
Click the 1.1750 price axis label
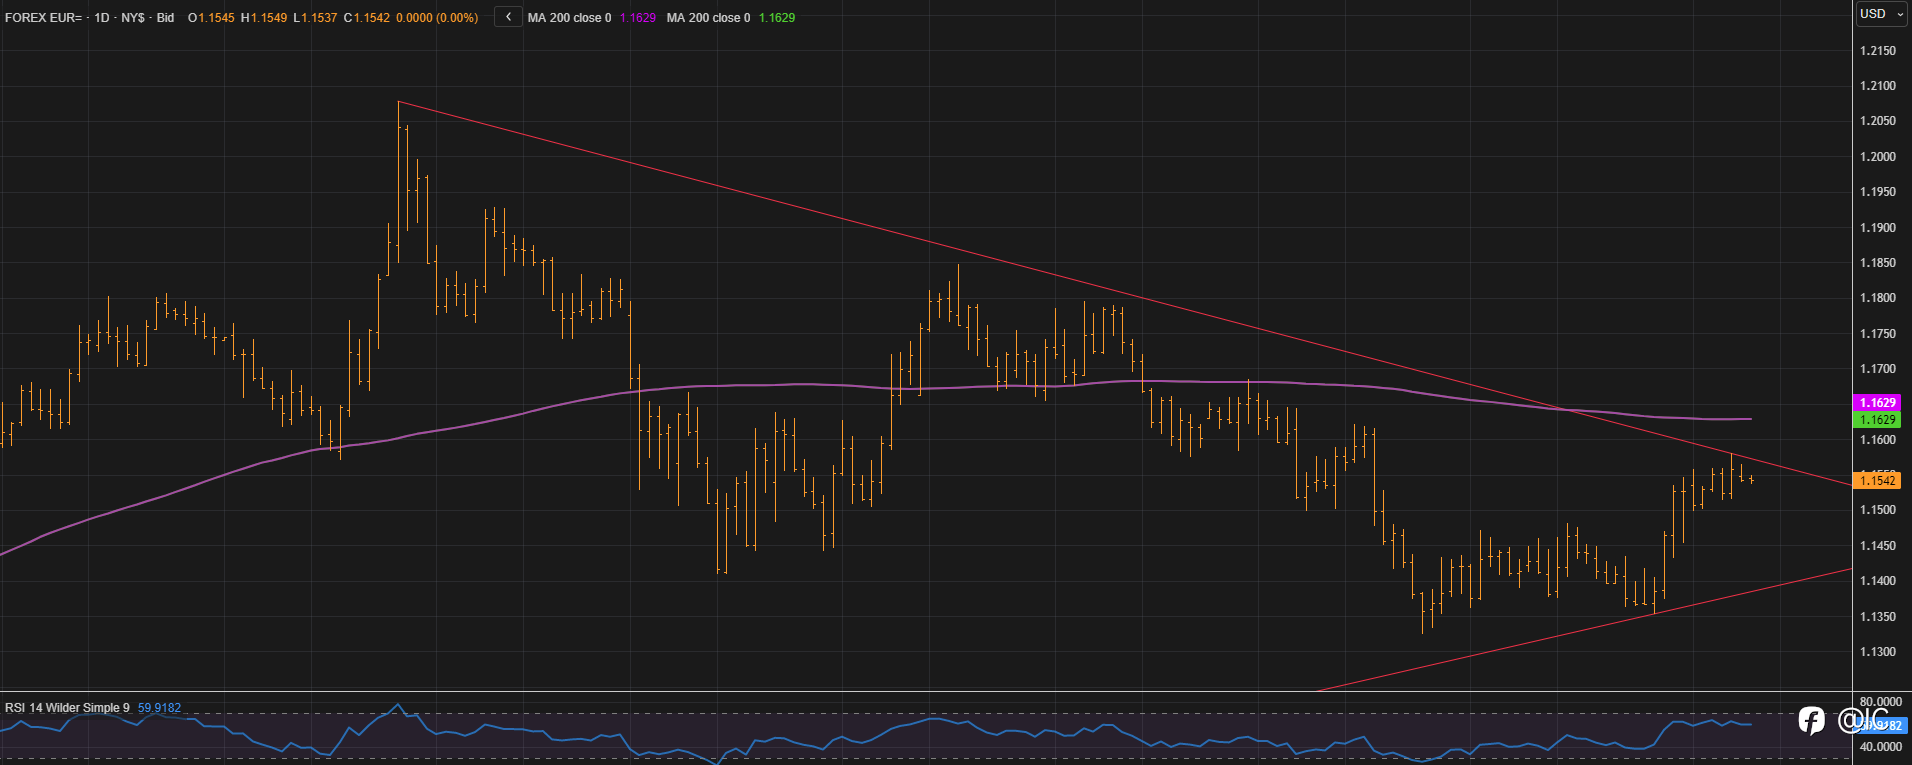click(x=1878, y=334)
